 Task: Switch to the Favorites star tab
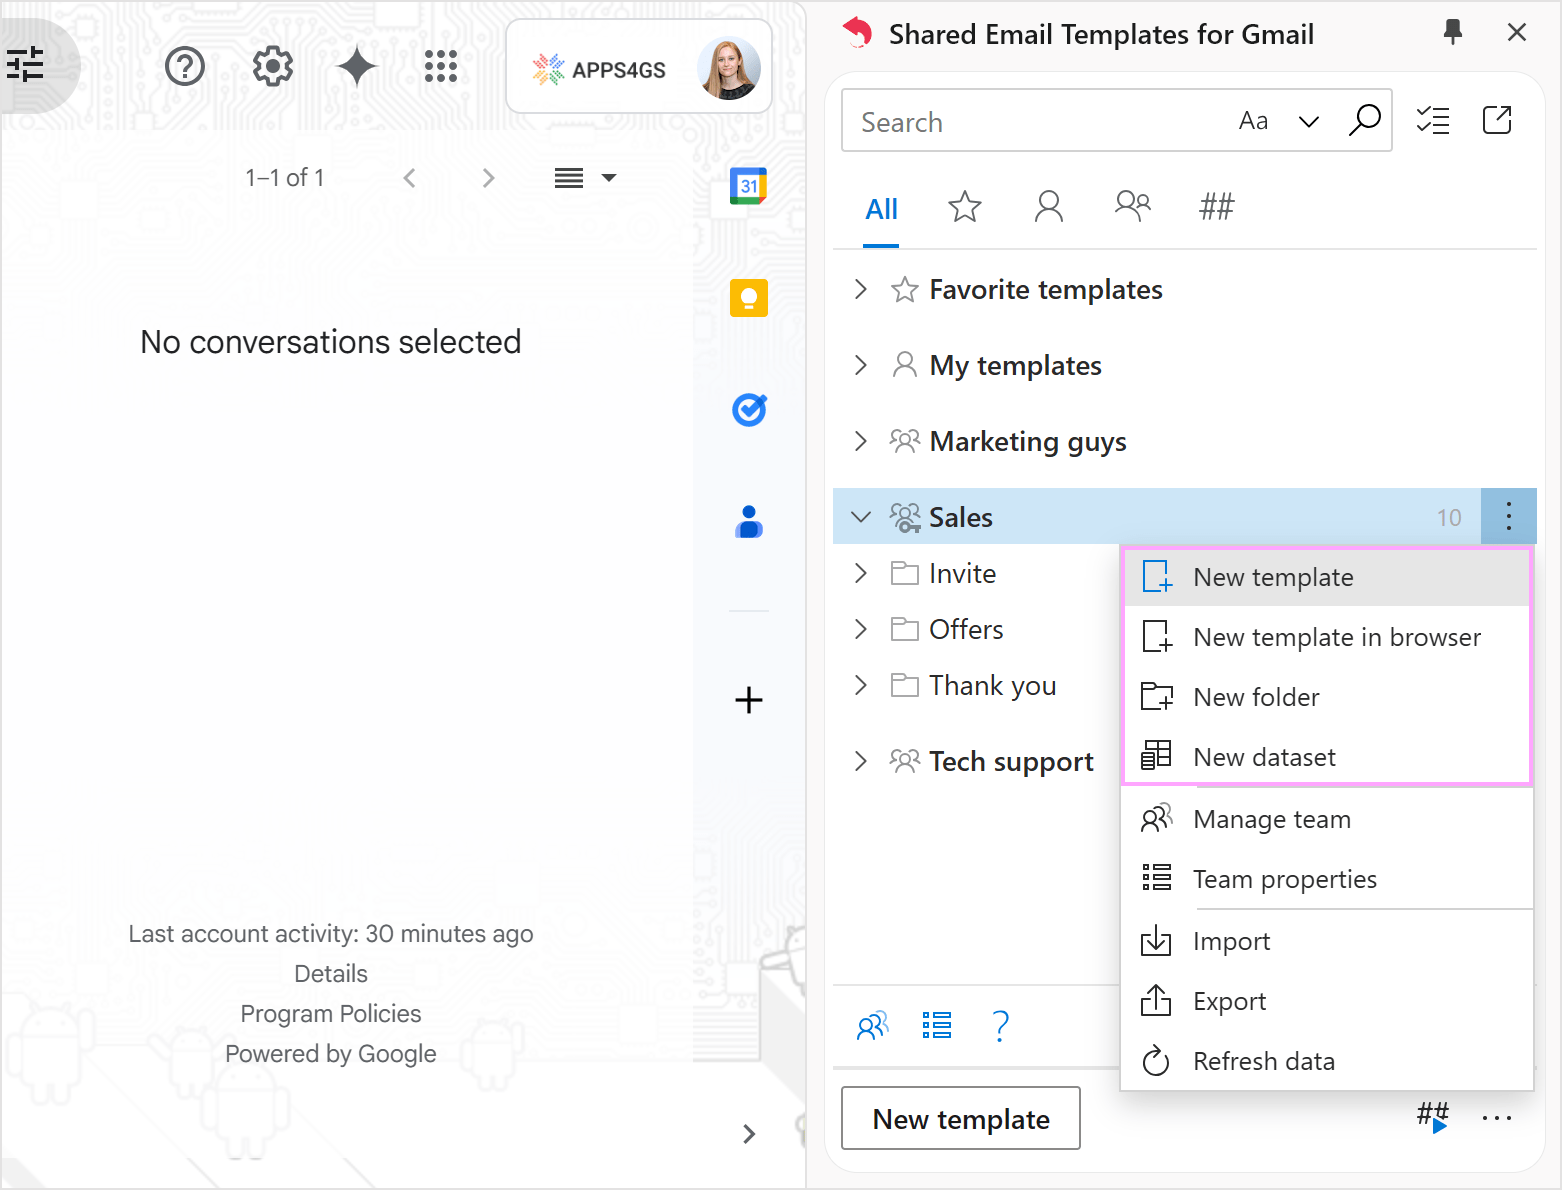965,207
